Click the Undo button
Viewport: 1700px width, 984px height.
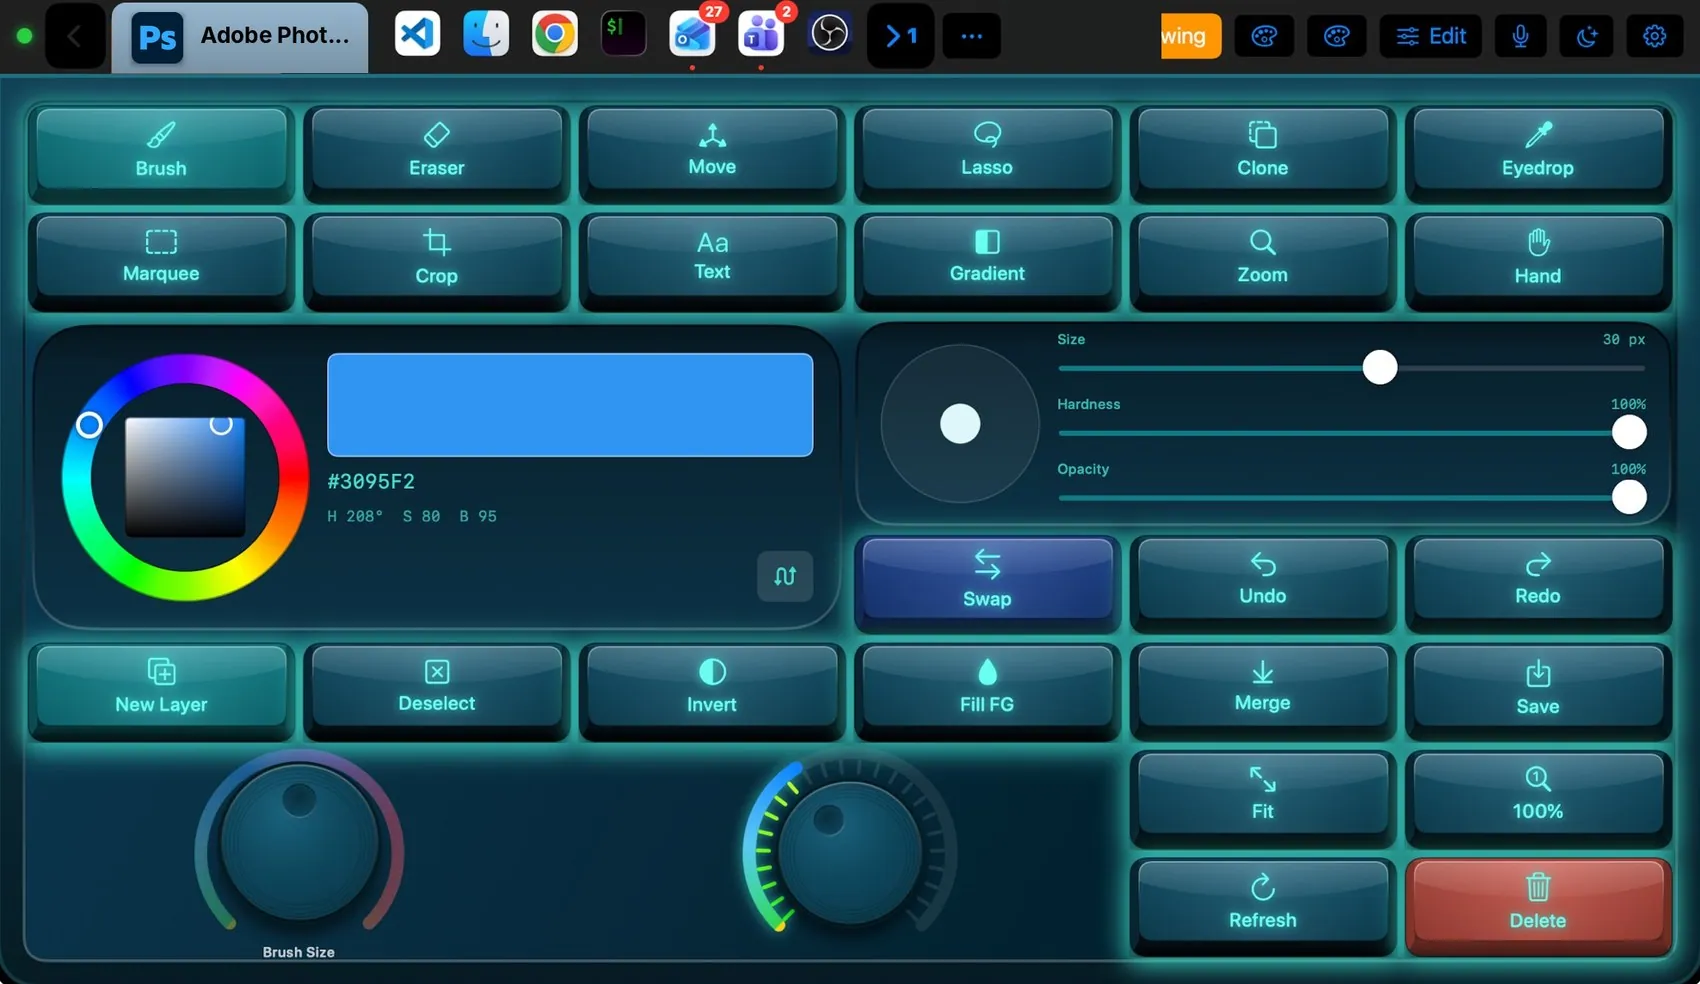pos(1263,580)
